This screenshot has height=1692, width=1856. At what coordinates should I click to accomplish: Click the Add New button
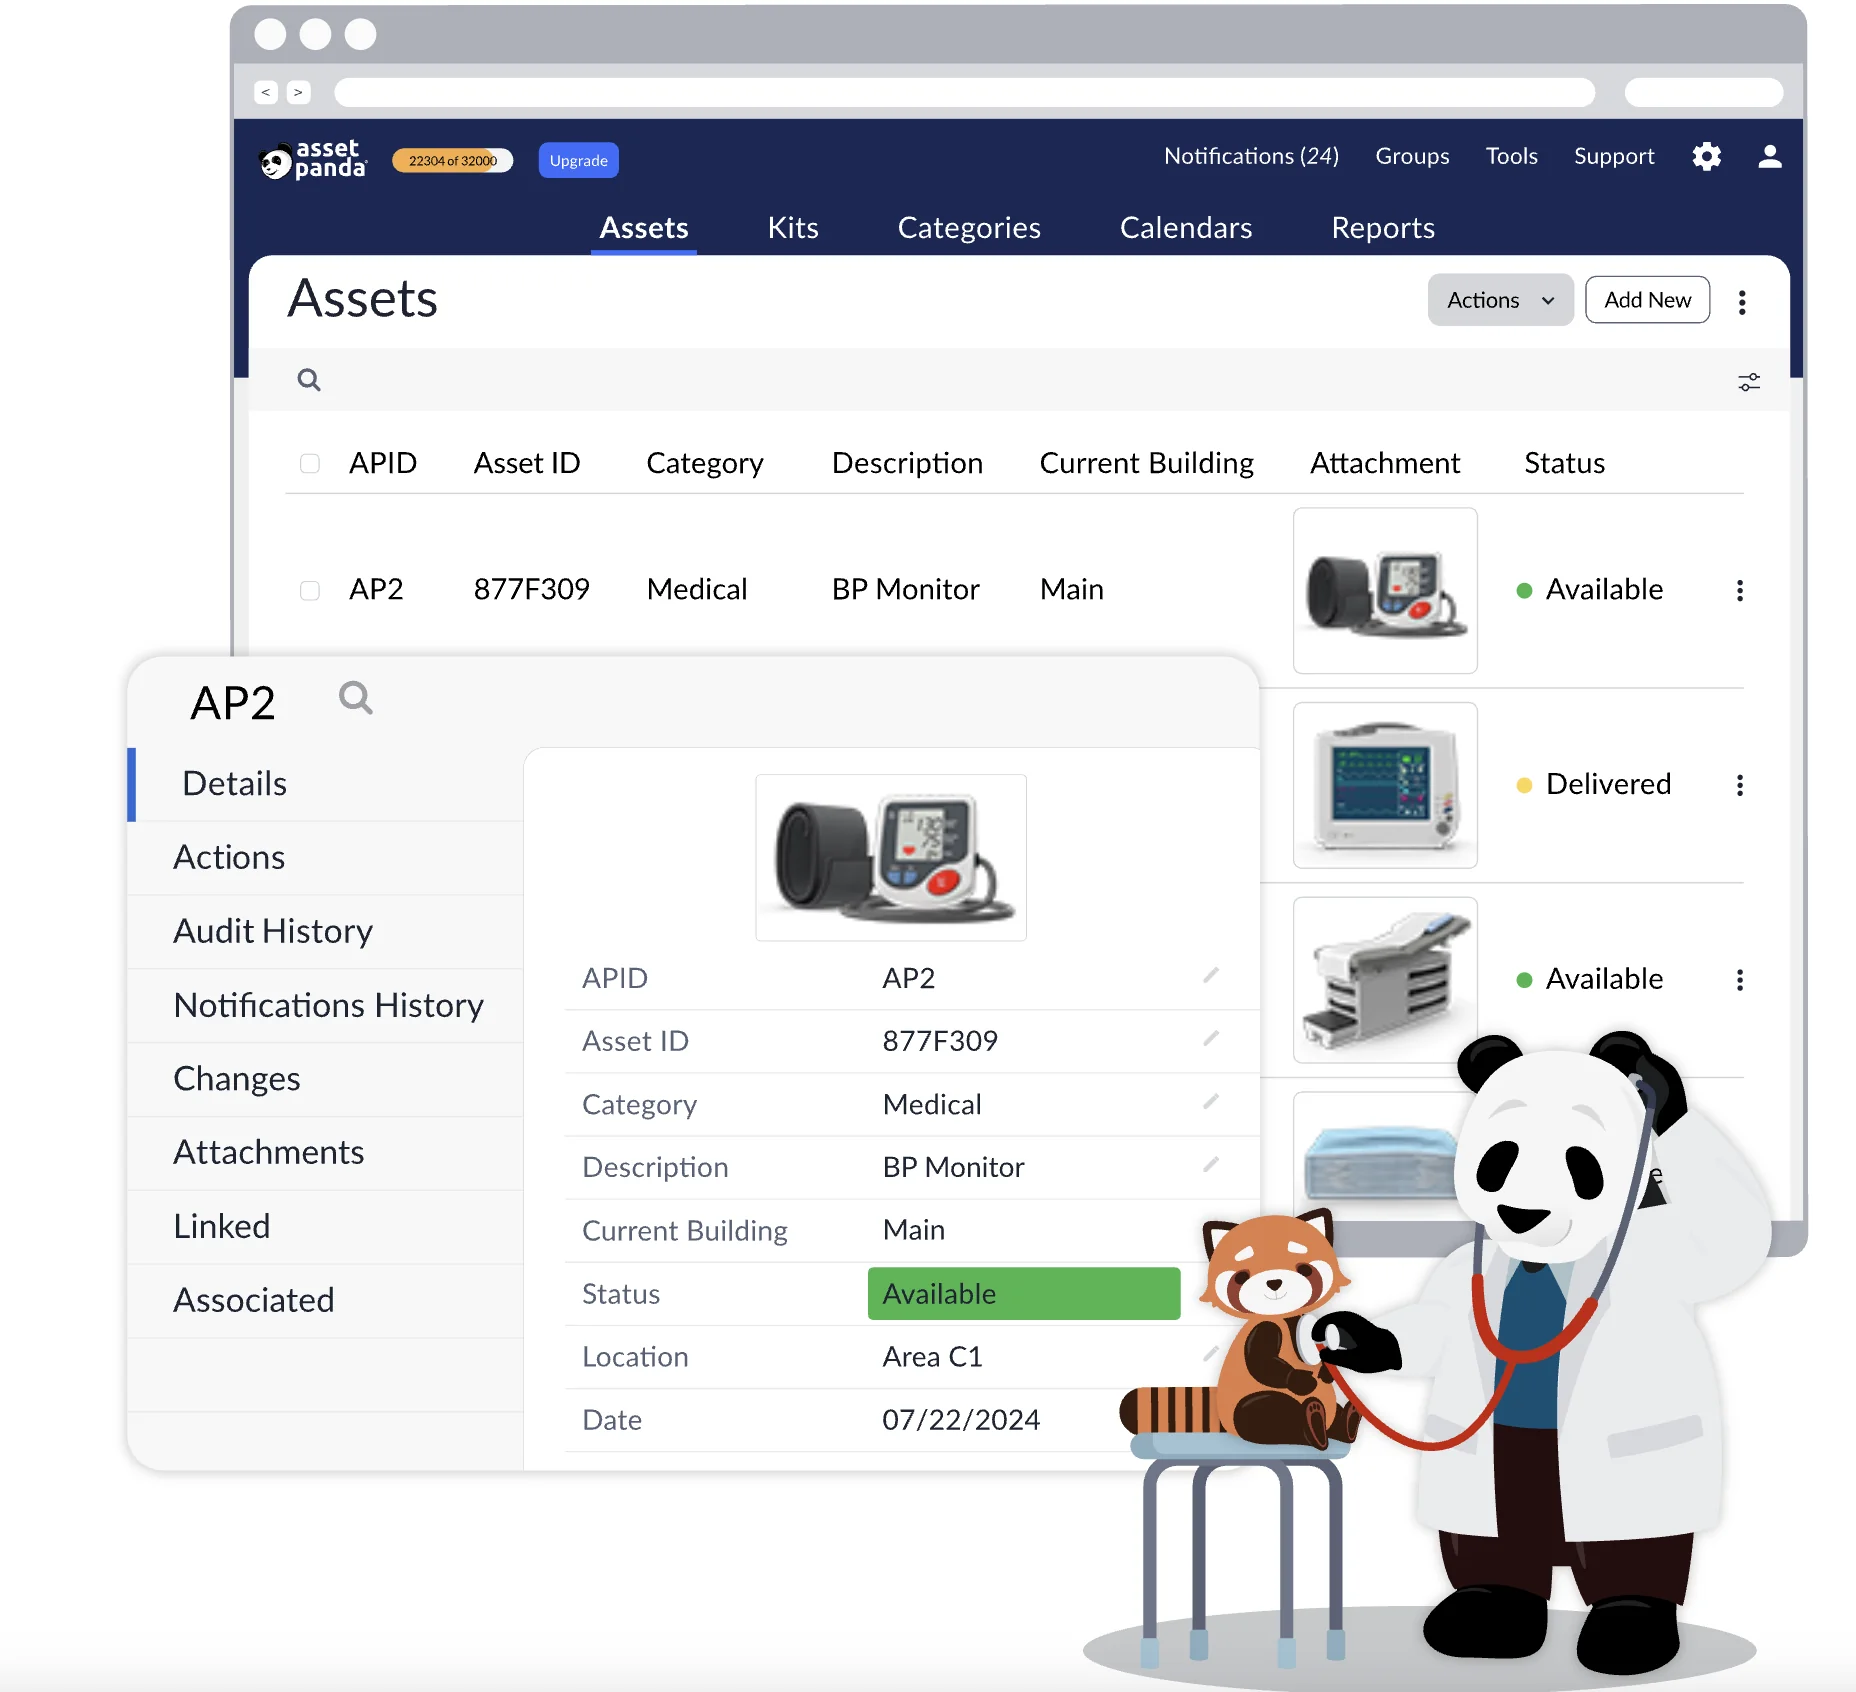click(x=1647, y=300)
